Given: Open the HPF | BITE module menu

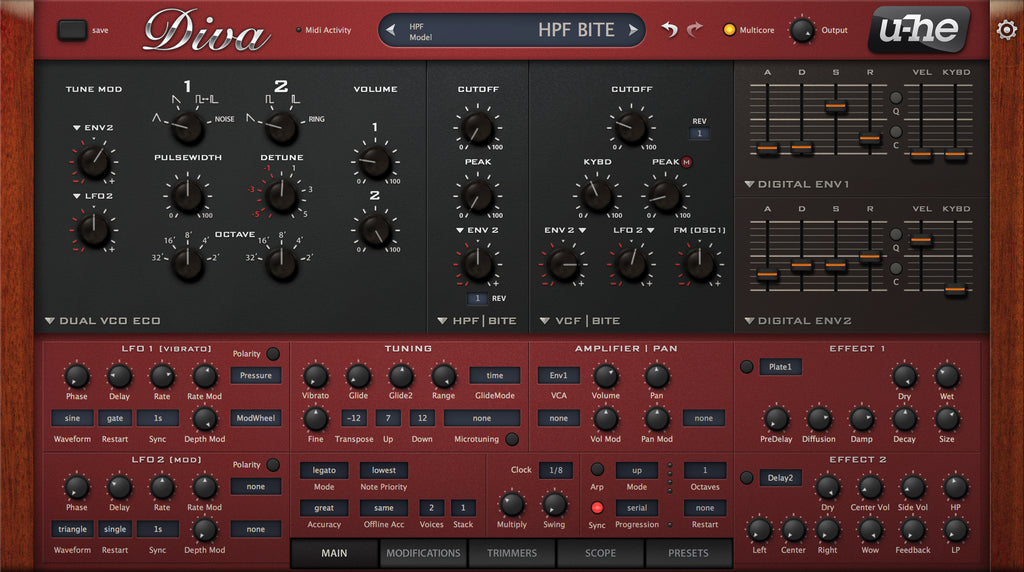Looking at the screenshot, I should coord(477,321).
